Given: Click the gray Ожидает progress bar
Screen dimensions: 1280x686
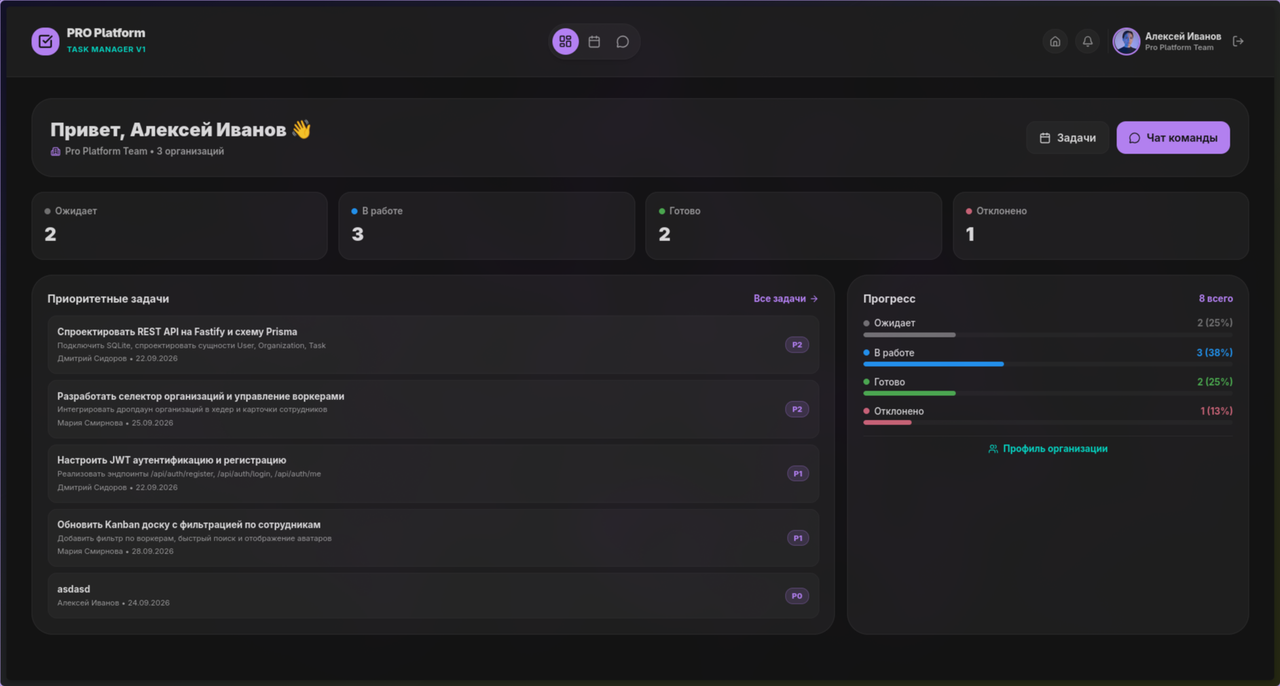Looking at the screenshot, I should [x=909, y=335].
